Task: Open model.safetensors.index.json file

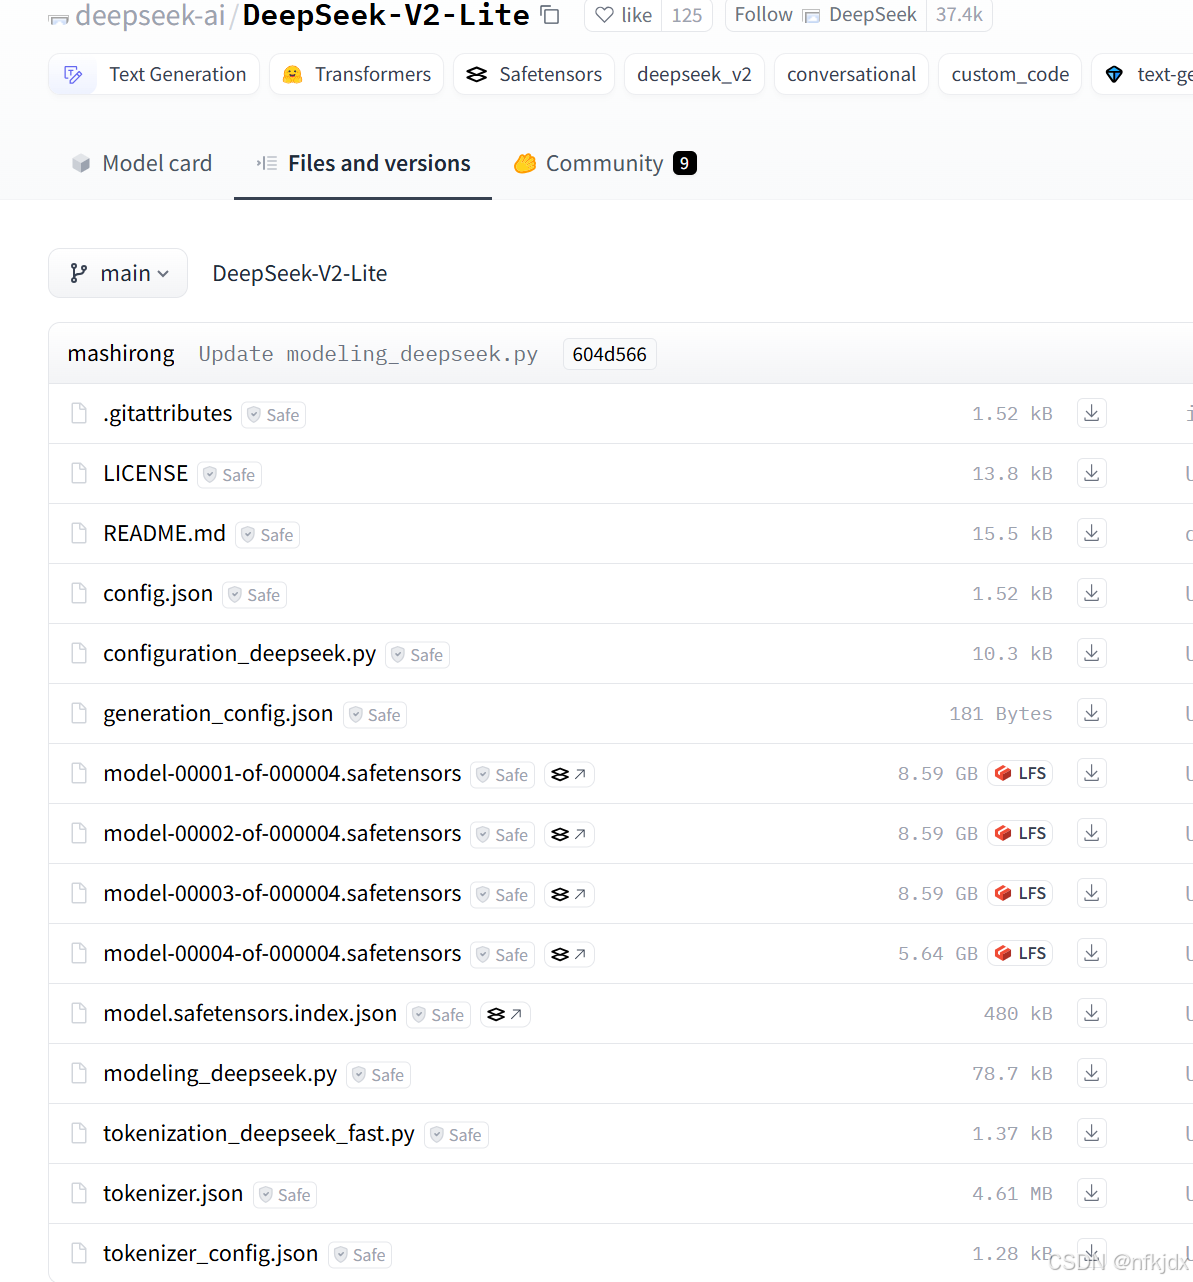Action: [x=250, y=1013]
